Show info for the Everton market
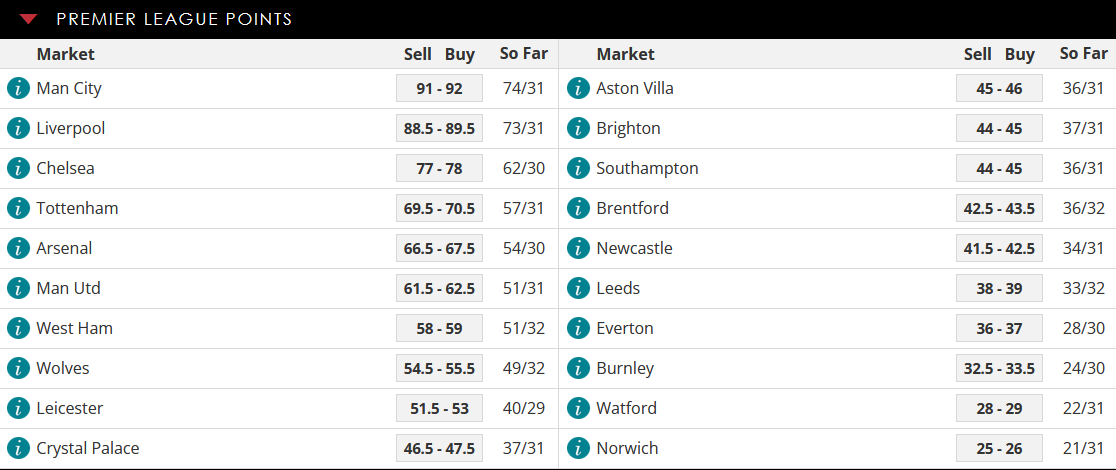The width and height of the screenshot is (1116, 470). [578, 328]
